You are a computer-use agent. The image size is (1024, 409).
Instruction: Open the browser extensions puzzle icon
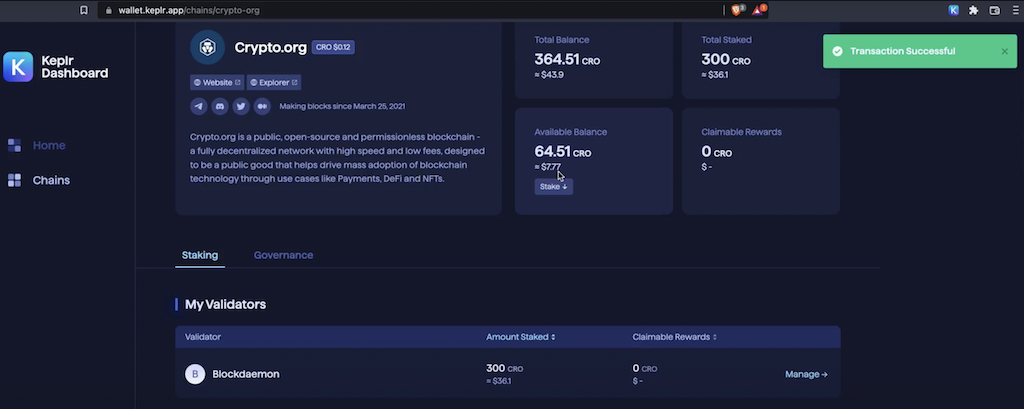pyautogui.click(x=974, y=10)
